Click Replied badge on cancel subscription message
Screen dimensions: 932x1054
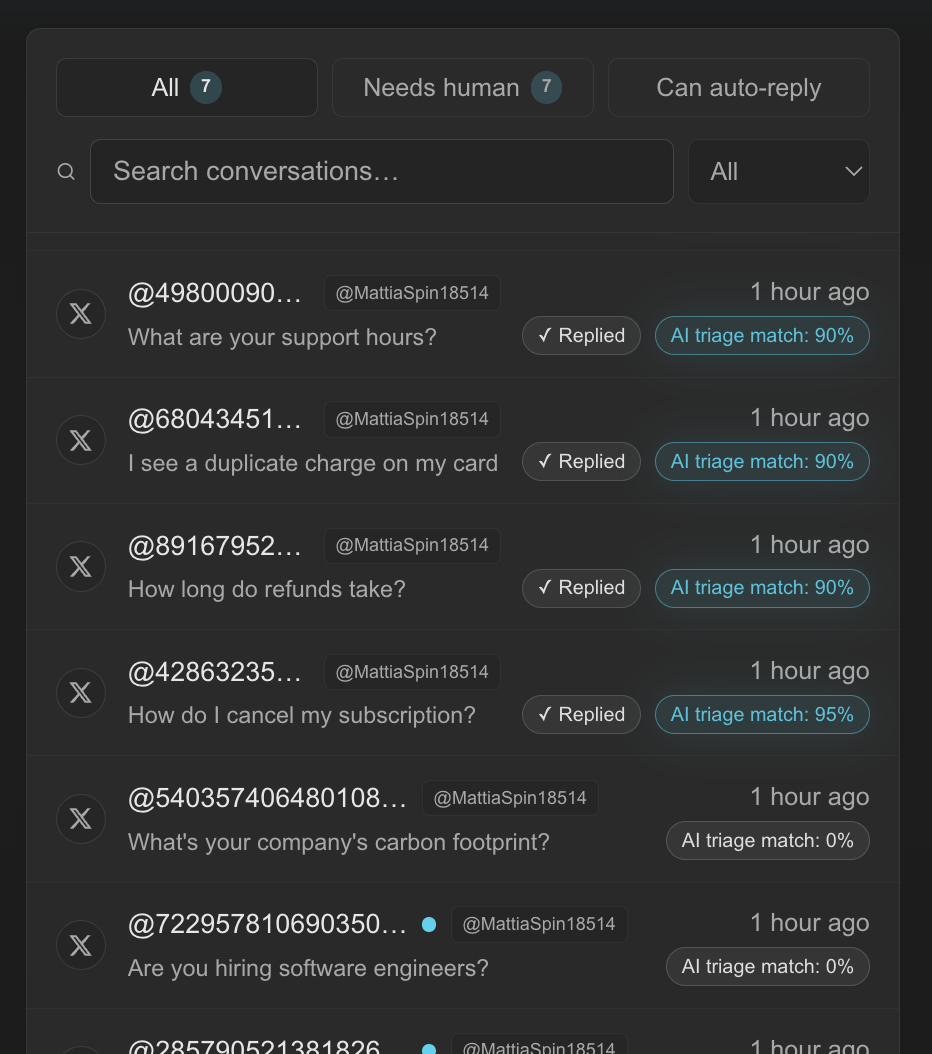coord(581,715)
